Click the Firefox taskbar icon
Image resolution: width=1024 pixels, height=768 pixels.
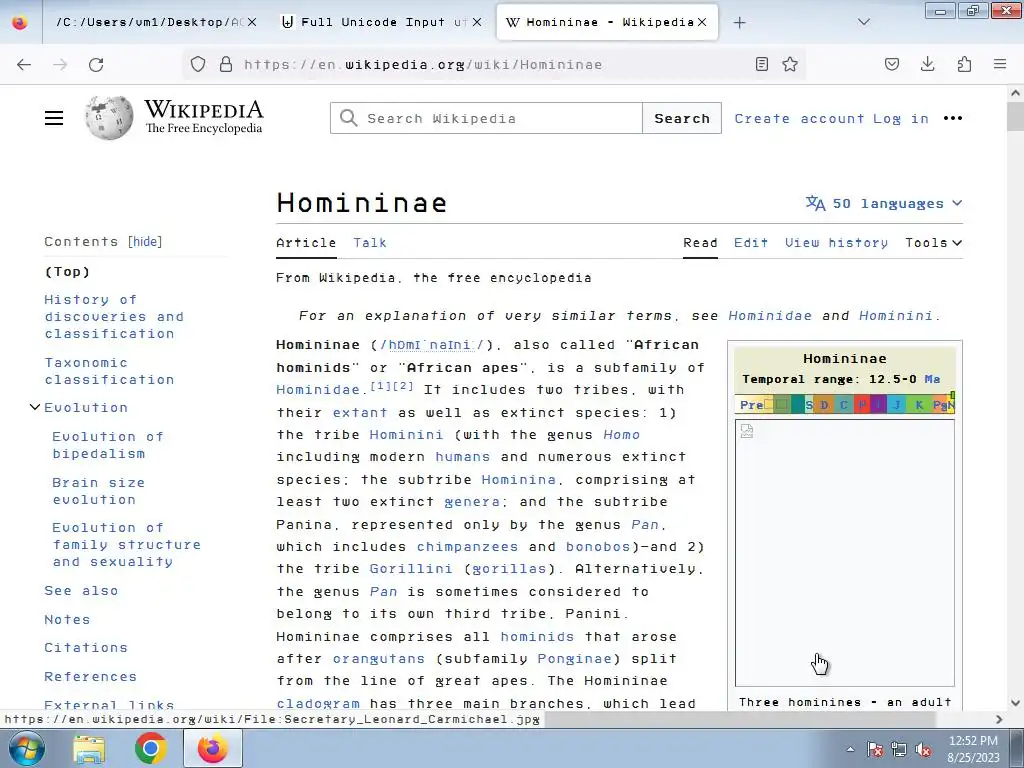tap(213, 748)
